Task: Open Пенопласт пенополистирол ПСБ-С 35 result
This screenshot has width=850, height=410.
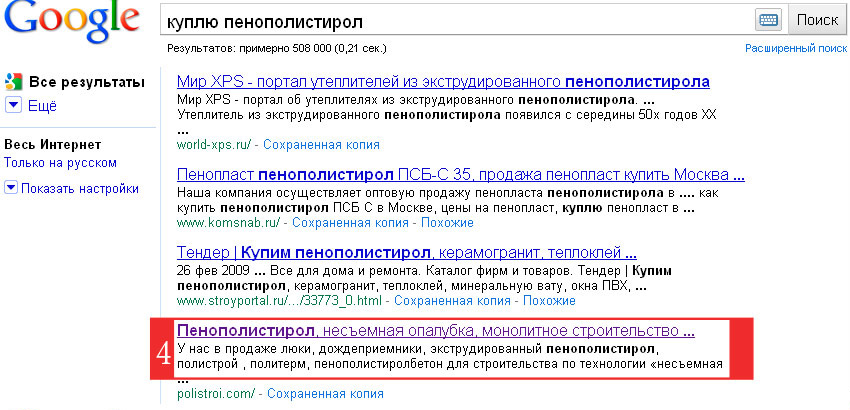Action: (x=461, y=175)
